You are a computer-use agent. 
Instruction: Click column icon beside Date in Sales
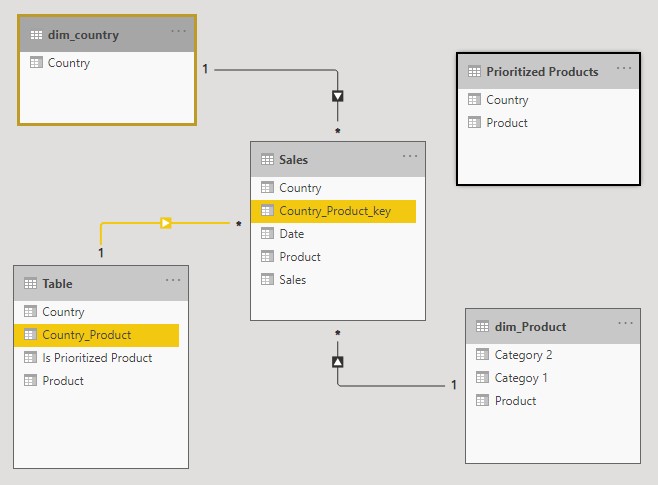(267, 234)
